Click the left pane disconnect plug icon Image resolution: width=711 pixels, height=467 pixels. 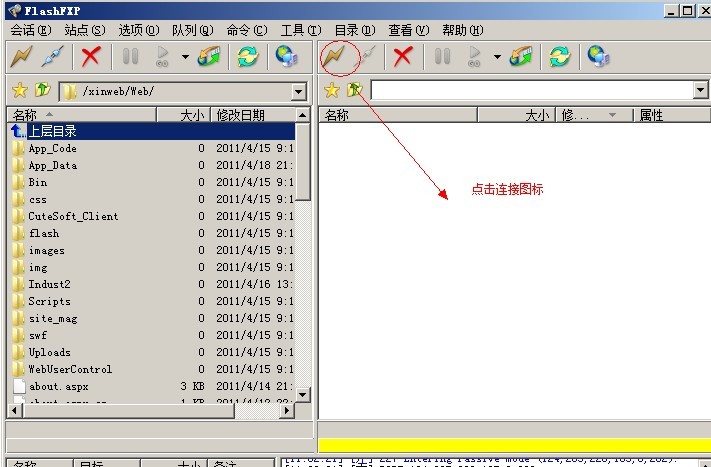point(53,57)
